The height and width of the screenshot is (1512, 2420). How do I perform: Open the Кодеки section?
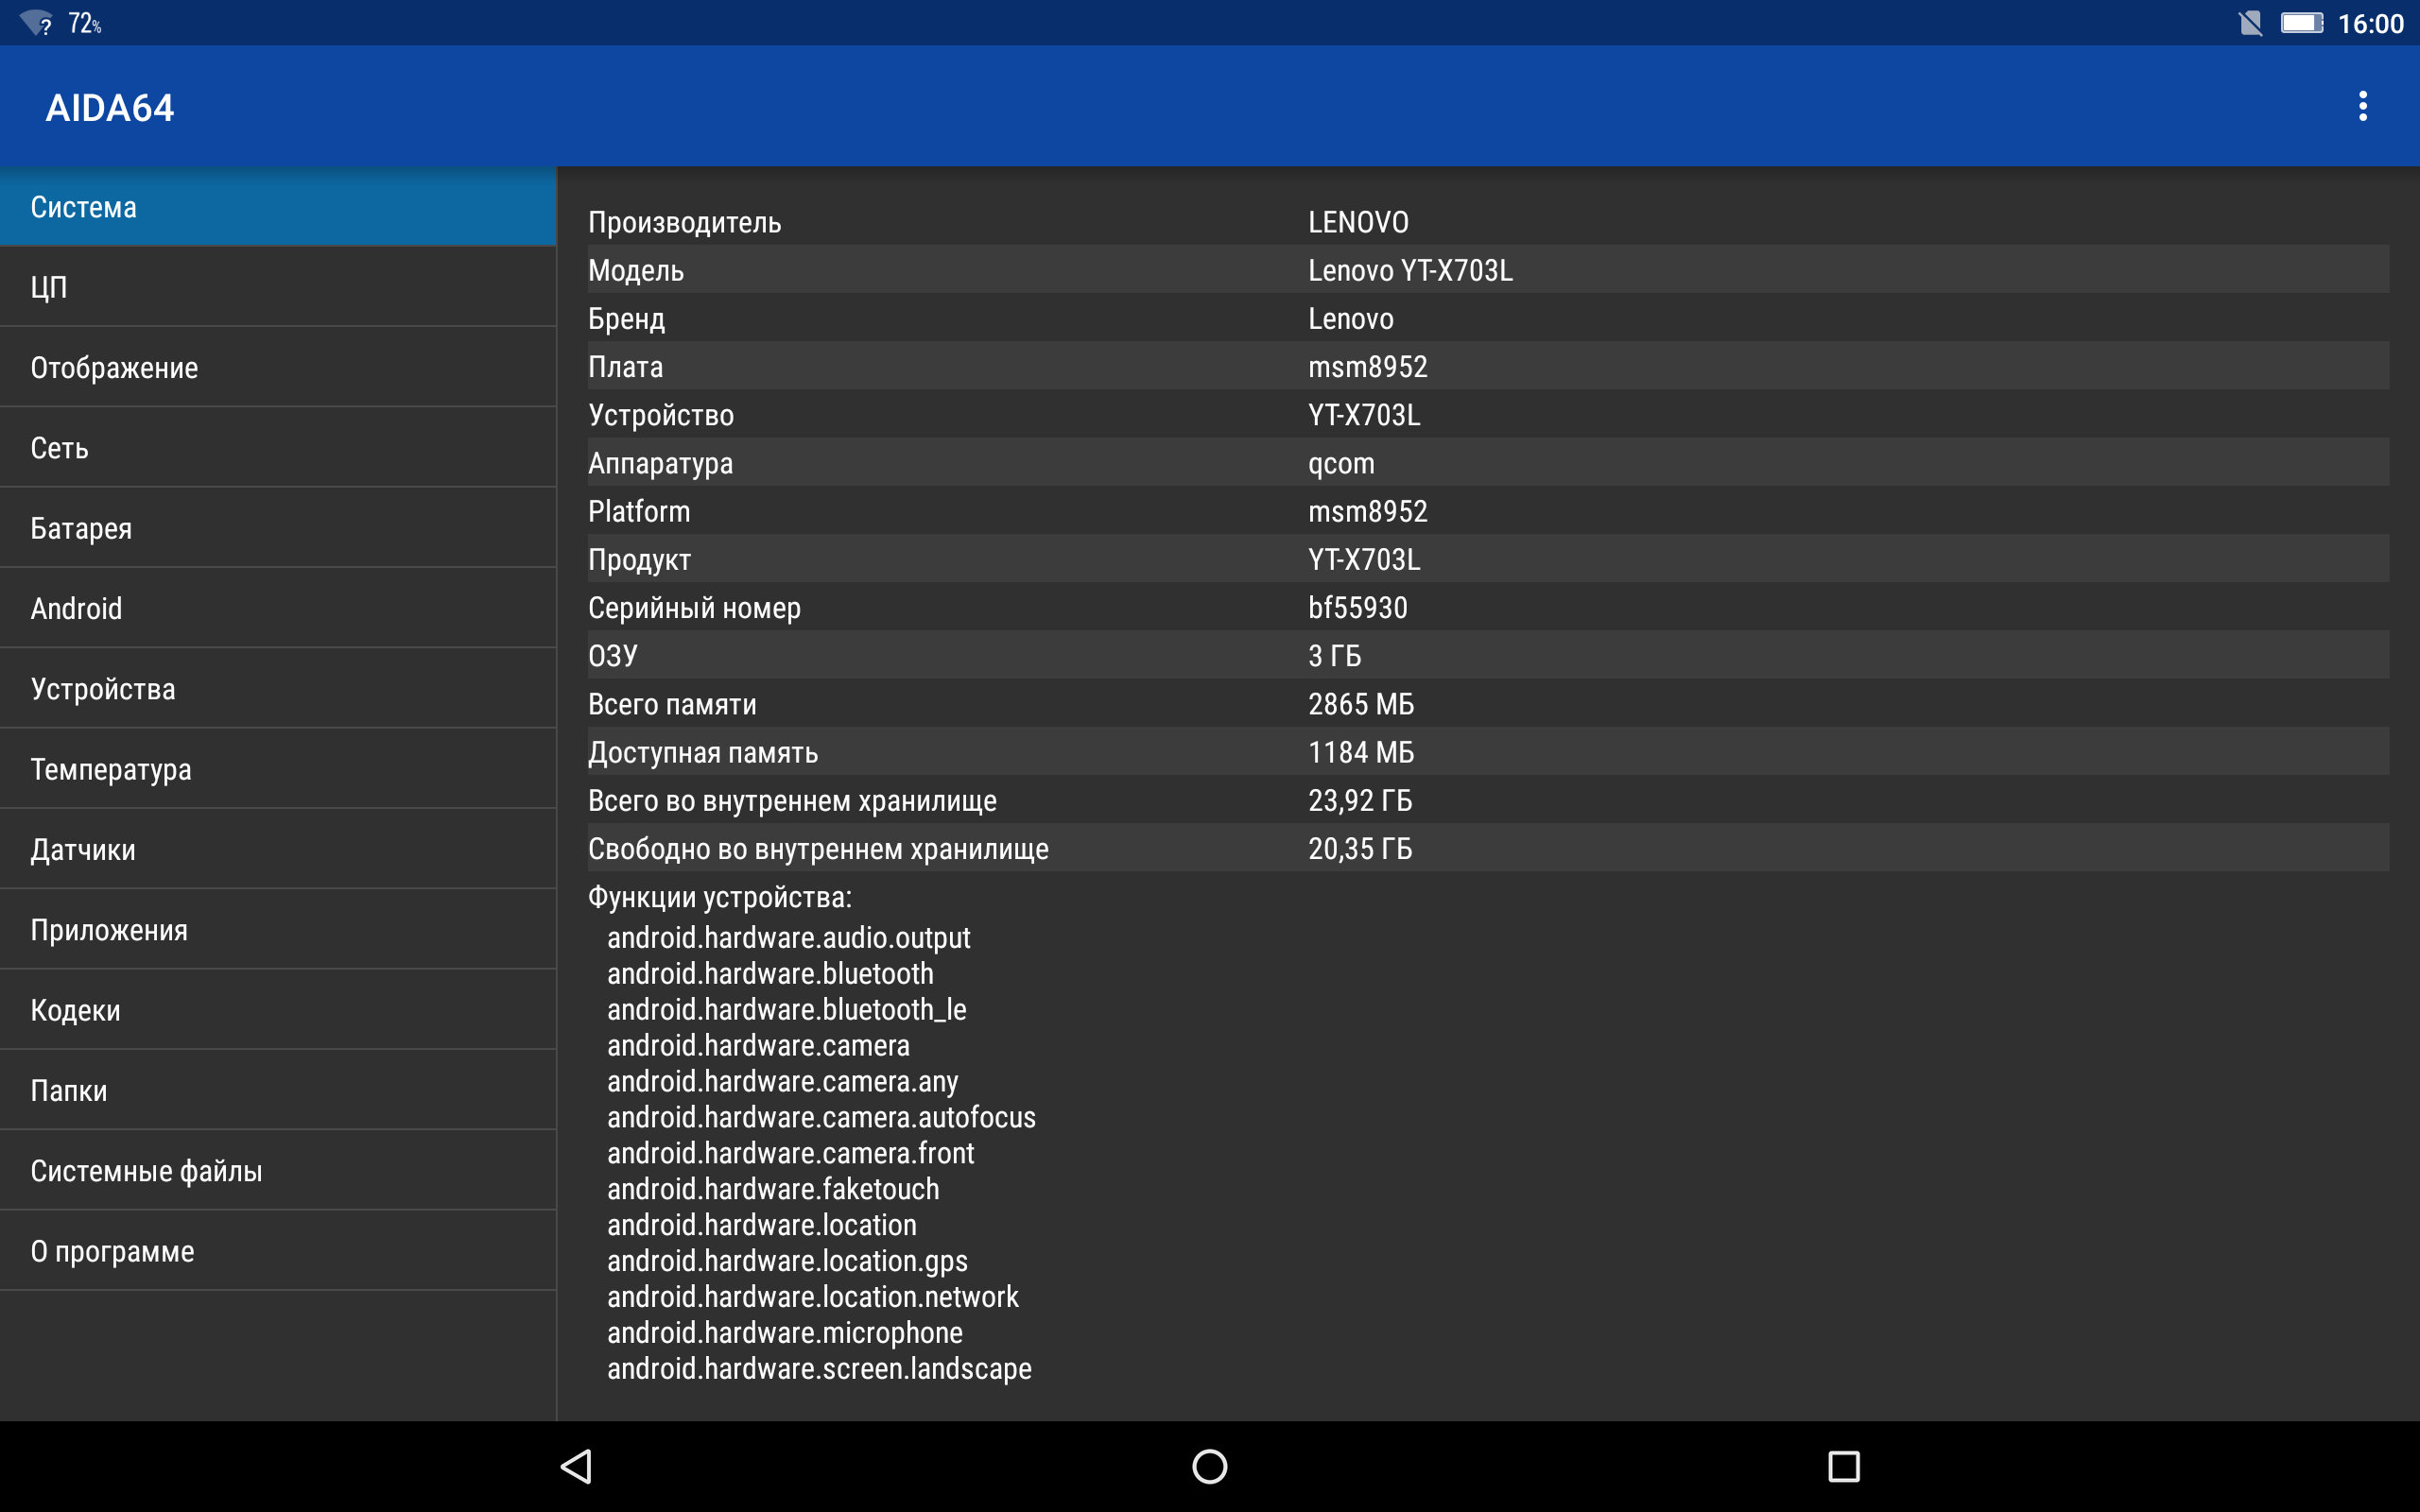pos(278,1010)
